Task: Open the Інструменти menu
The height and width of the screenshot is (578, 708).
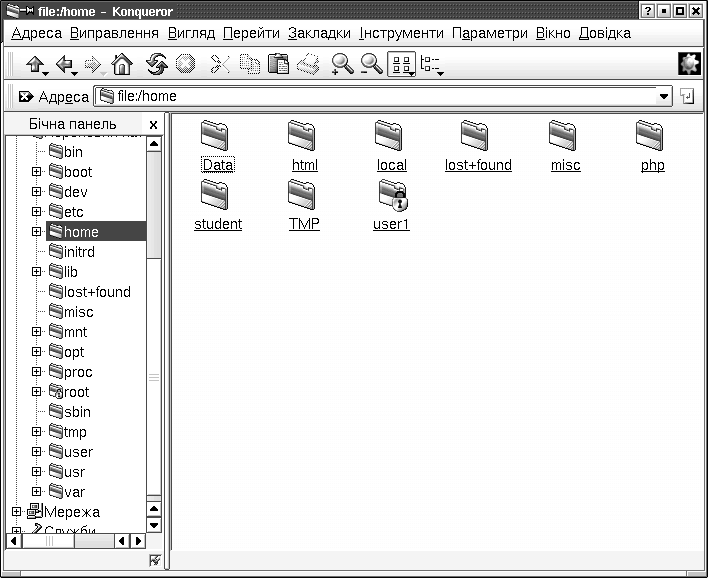Action: click(401, 33)
